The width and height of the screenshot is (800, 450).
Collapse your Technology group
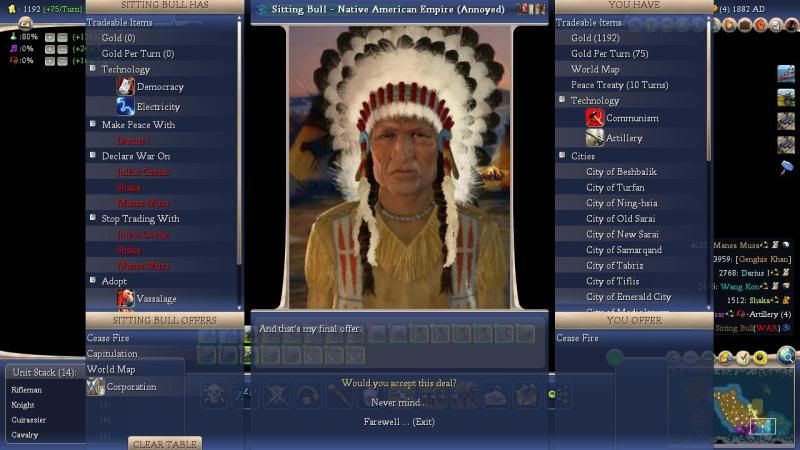tap(562, 99)
